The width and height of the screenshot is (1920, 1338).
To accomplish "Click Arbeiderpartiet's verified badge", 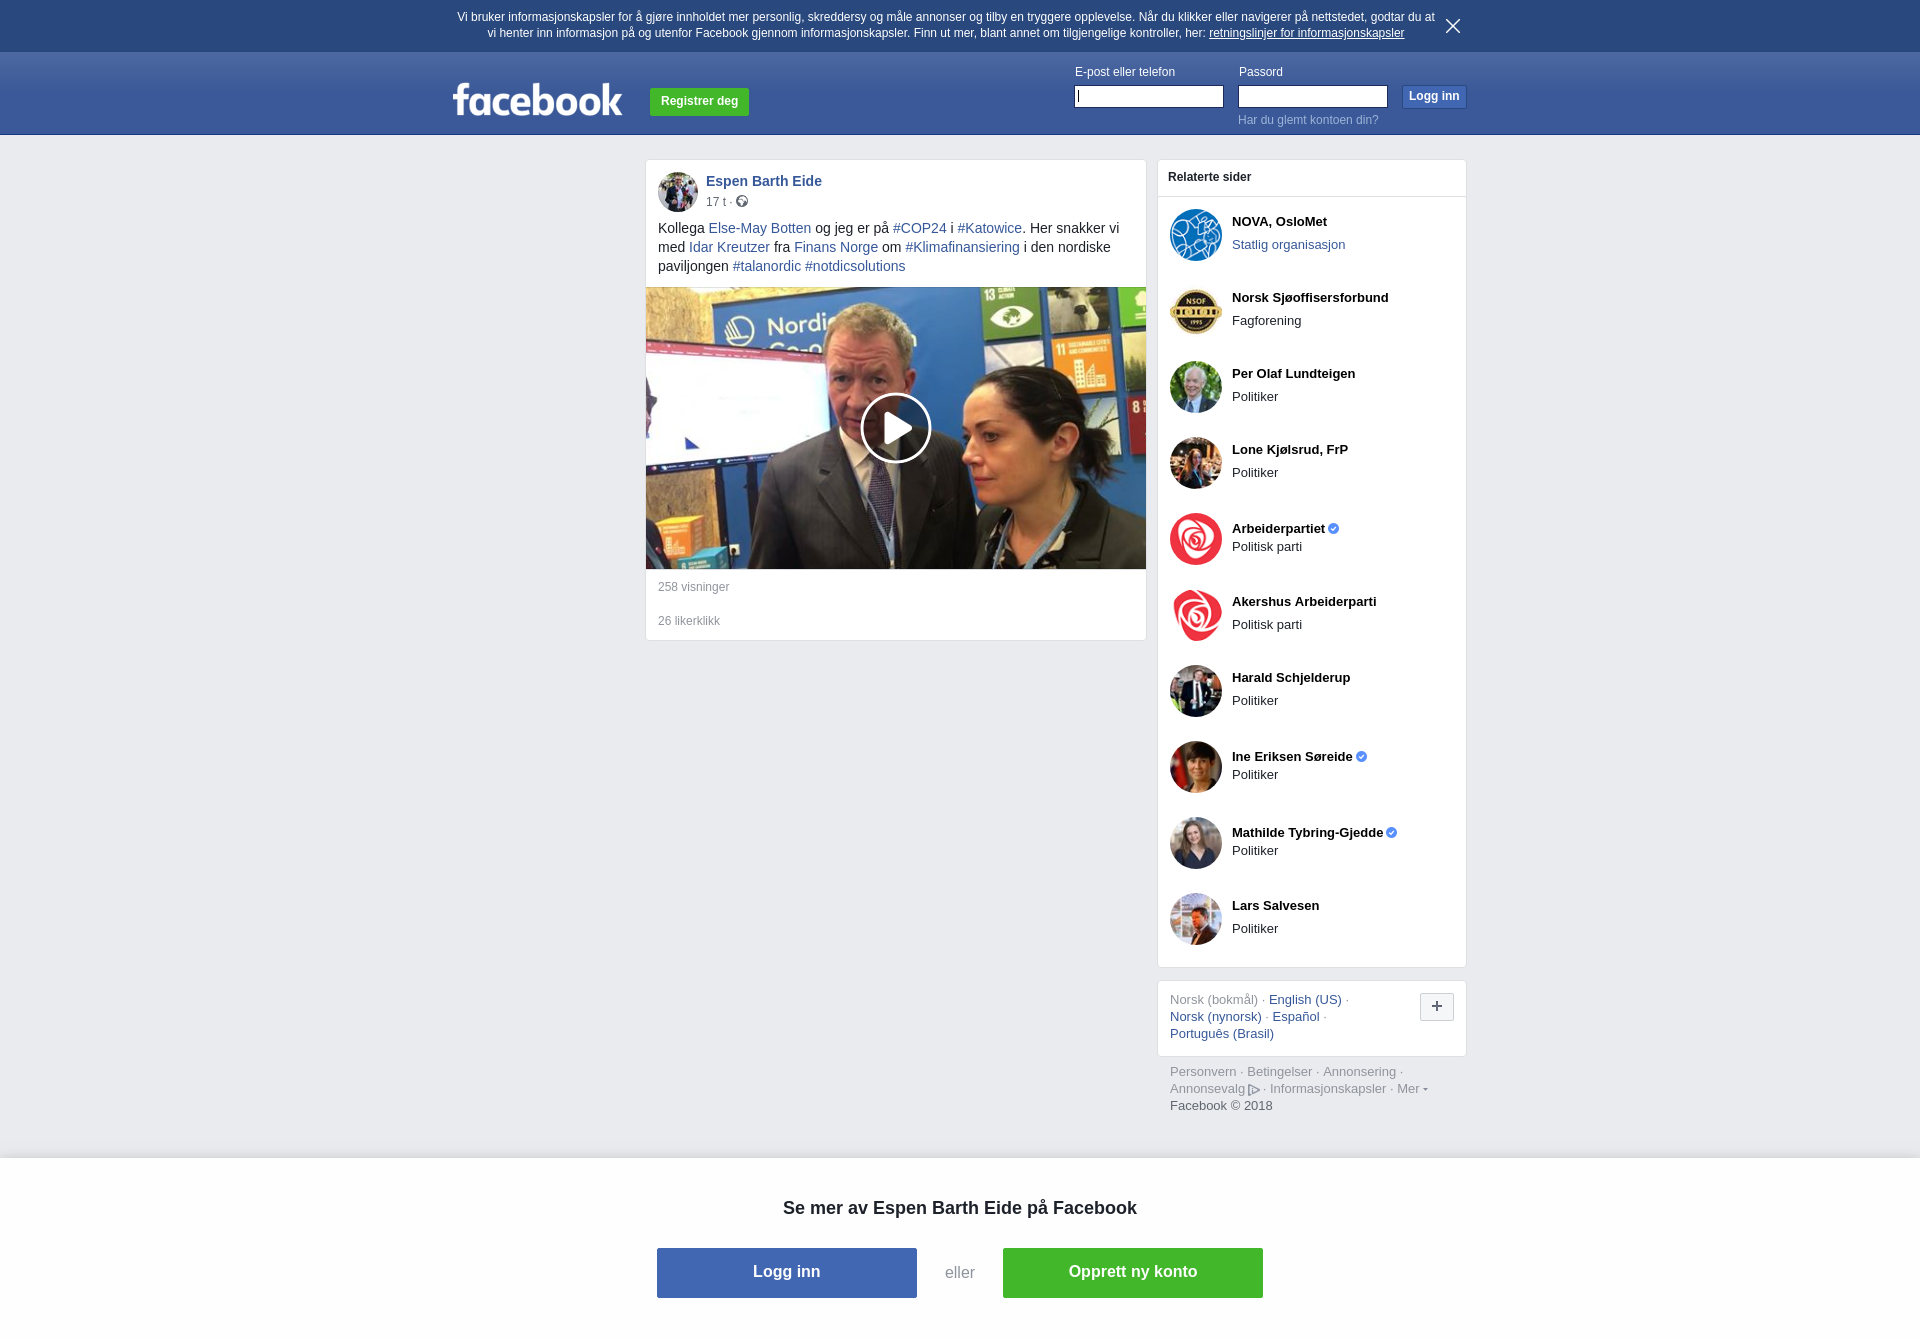I will pos(1333,529).
